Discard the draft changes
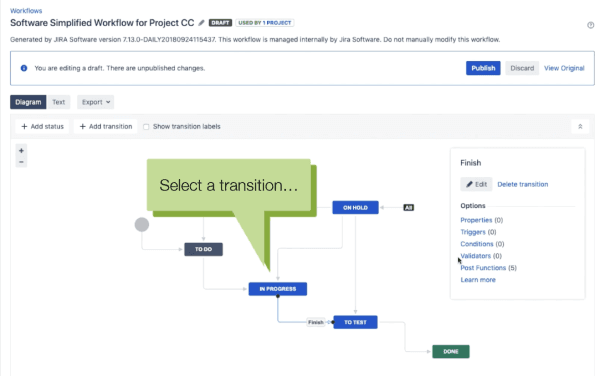Viewport: 600px width, 376px height. (522, 68)
